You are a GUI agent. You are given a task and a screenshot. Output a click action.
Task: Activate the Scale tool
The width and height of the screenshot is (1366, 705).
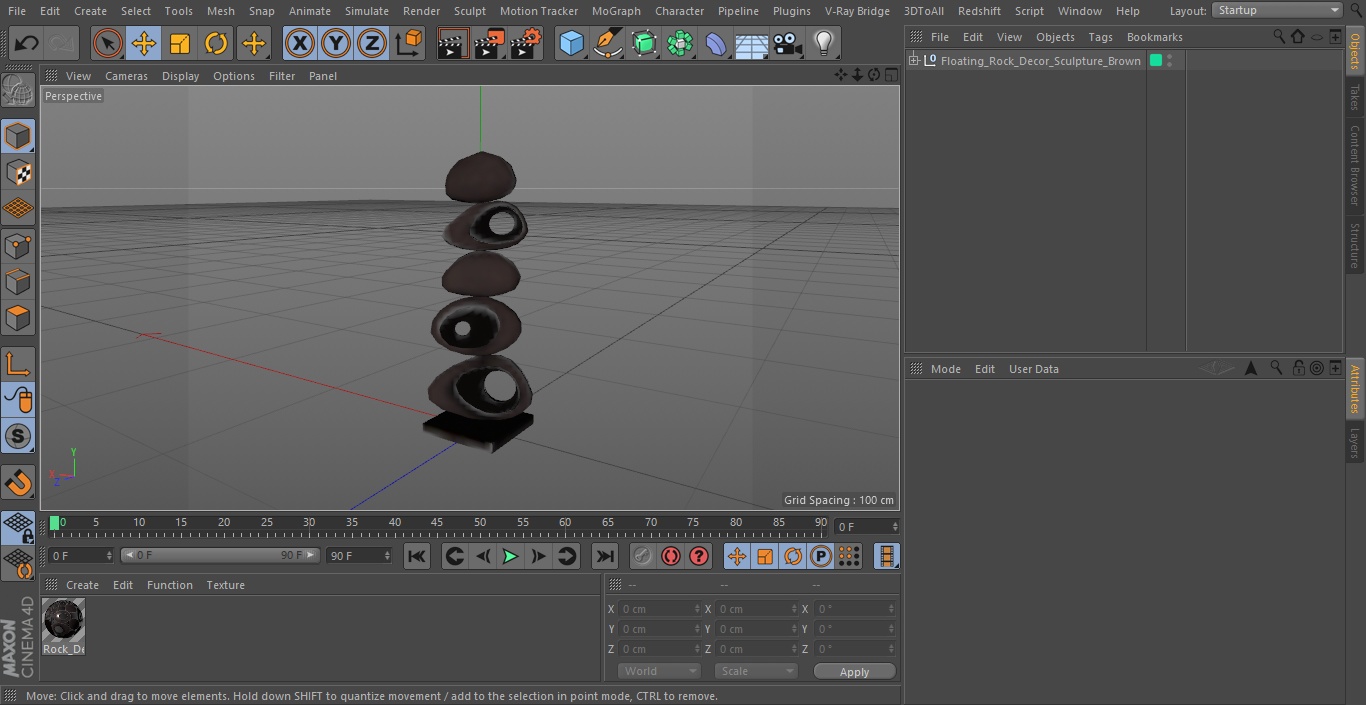[x=180, y=43]
